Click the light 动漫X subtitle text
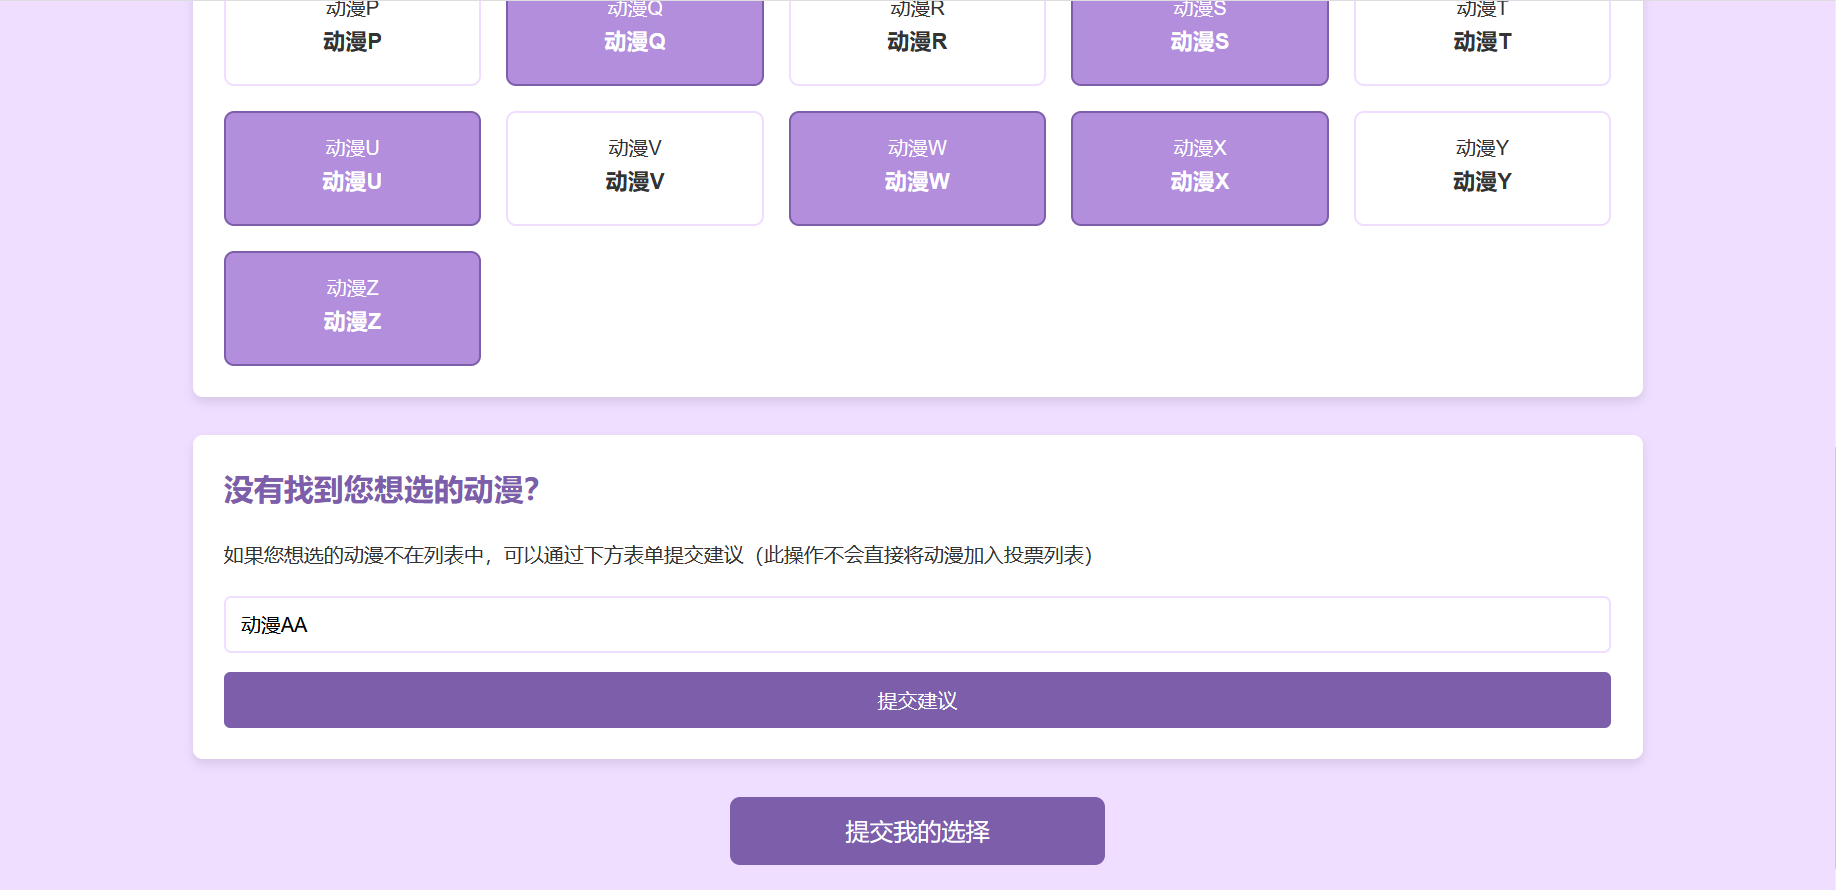 pos(1199,148)
